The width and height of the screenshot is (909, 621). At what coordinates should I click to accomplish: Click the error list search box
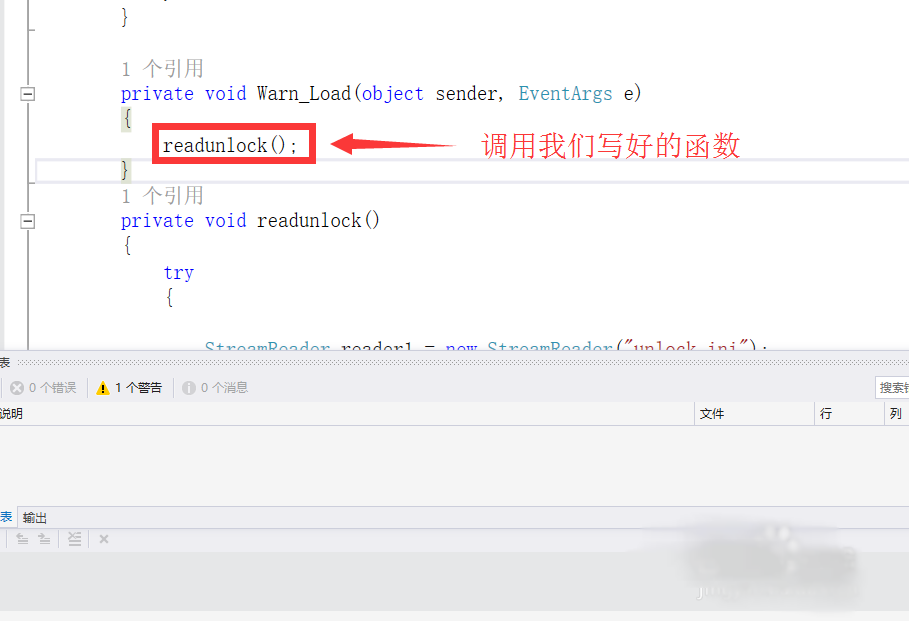892,387
